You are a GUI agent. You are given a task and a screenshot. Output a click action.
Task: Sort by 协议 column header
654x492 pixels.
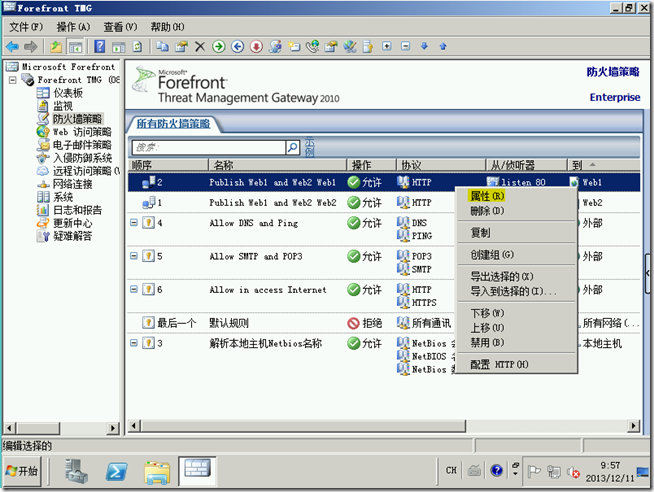point(440,165)
